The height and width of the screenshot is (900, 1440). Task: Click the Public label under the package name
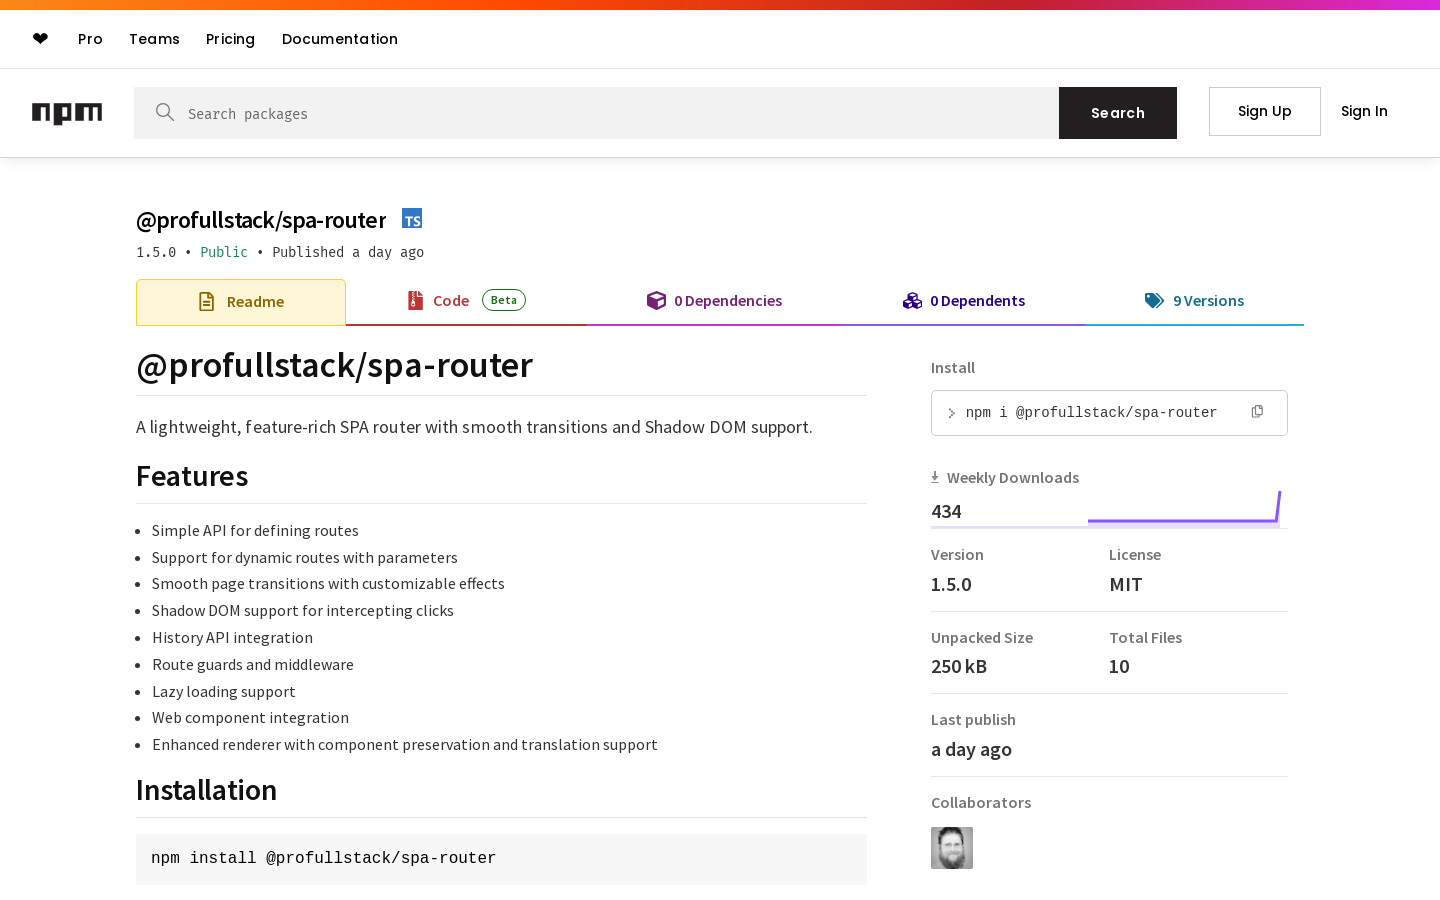224,252
